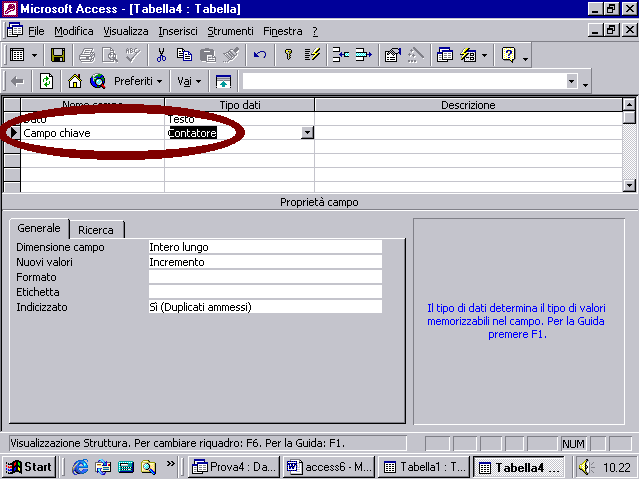639x479 pixels.
Task: Click the Testo data type cell
Action: coord(240,119)
